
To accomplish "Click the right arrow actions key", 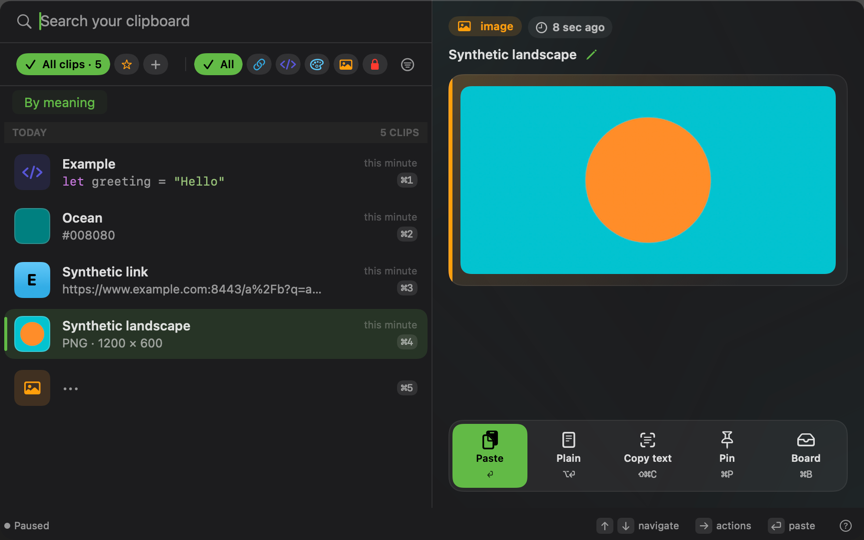I will click(704, 526).
